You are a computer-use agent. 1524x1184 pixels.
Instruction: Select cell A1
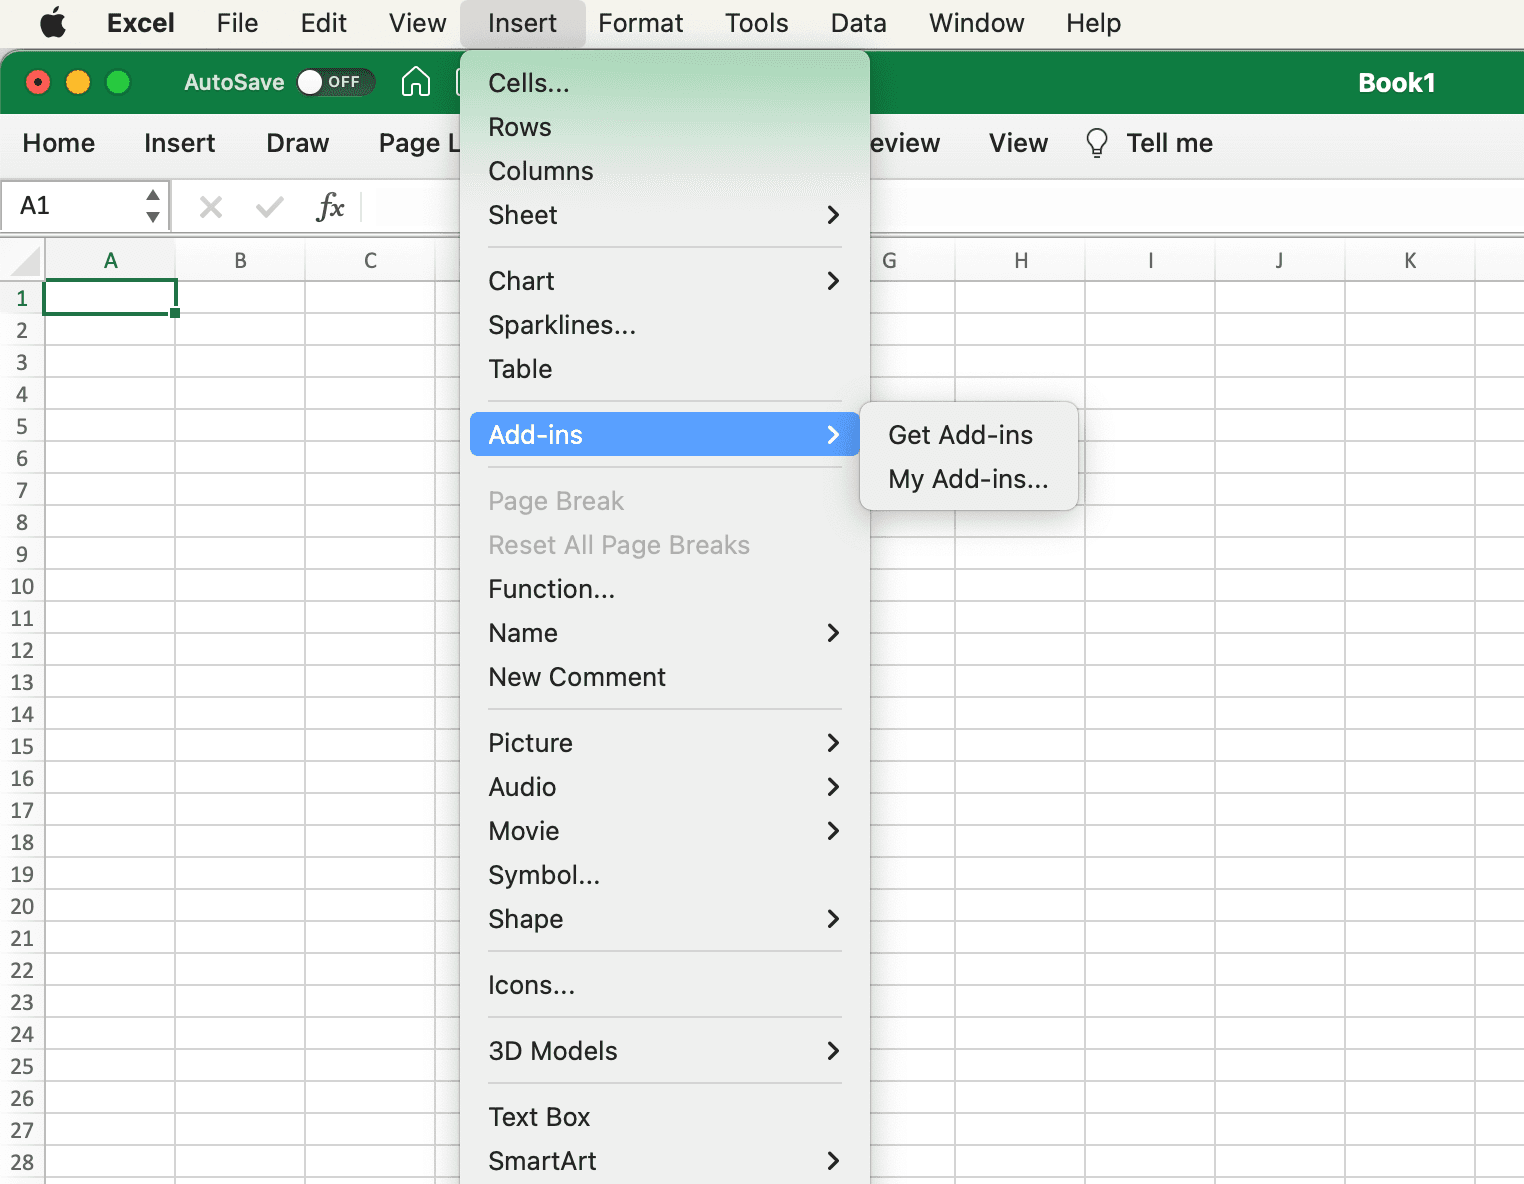pos(111,297)
